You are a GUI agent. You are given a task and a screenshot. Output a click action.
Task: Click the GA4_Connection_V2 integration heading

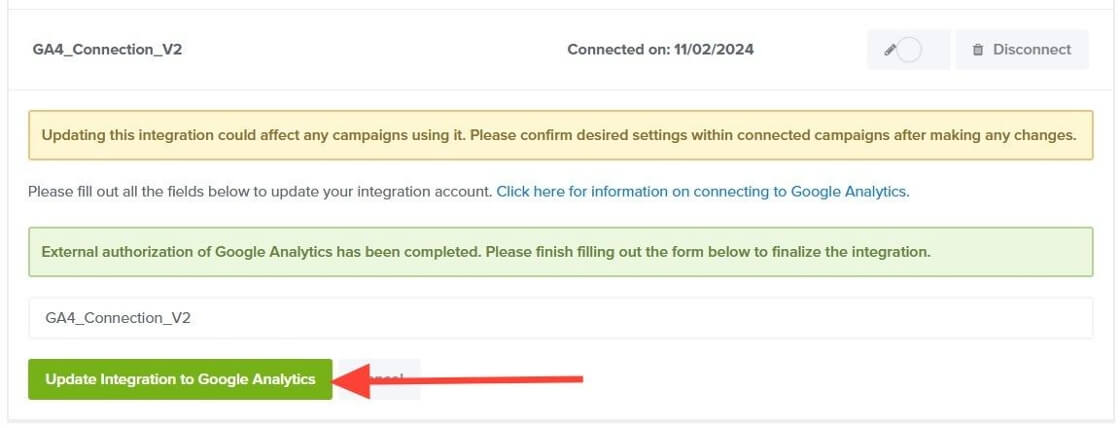pyautogui.click(x=107, y=49)
